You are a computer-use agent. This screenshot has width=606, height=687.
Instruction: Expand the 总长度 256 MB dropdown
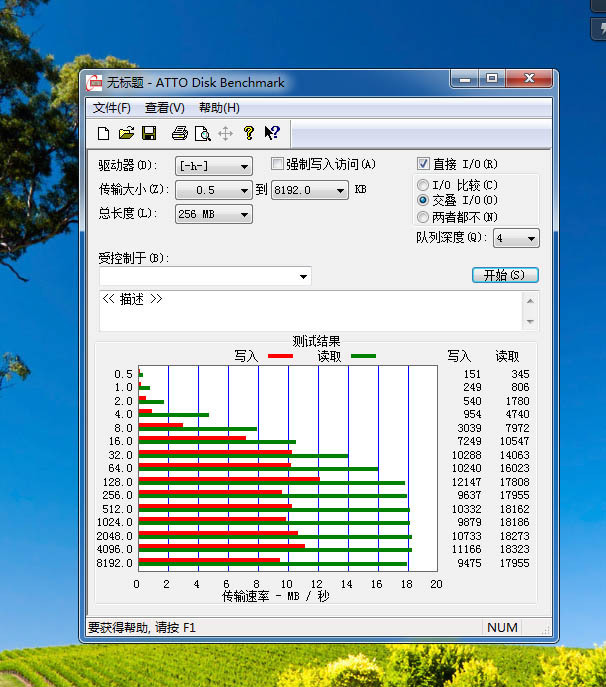pyautogui.click(x=245, y=214)
